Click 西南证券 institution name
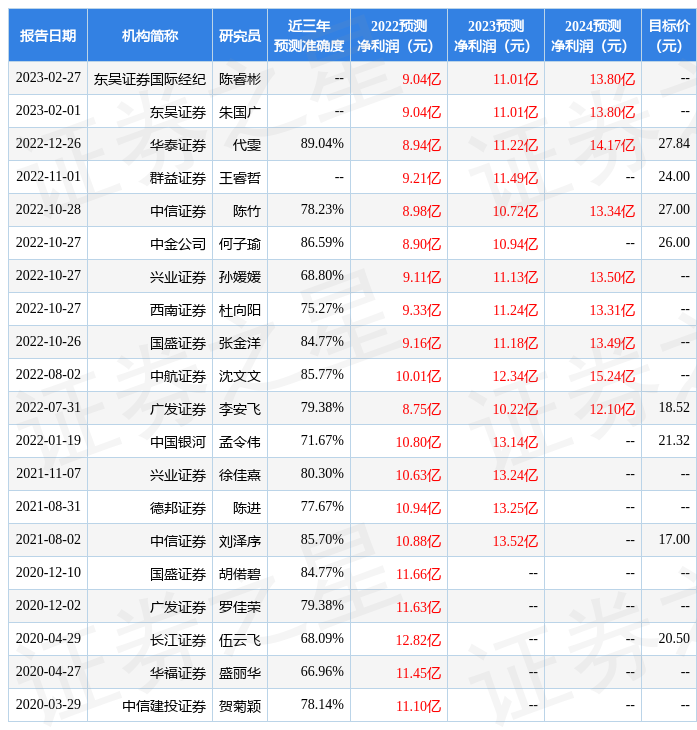The width and height of the screenshot is (697, 730). click(x=178, y=311)
